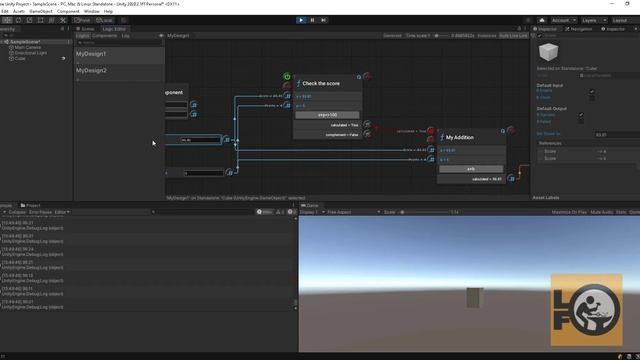Image resolution: width=640 pixels, height=360 pixels.
Task: Click the search icon on Check the score node
Action: coord(359,77)
